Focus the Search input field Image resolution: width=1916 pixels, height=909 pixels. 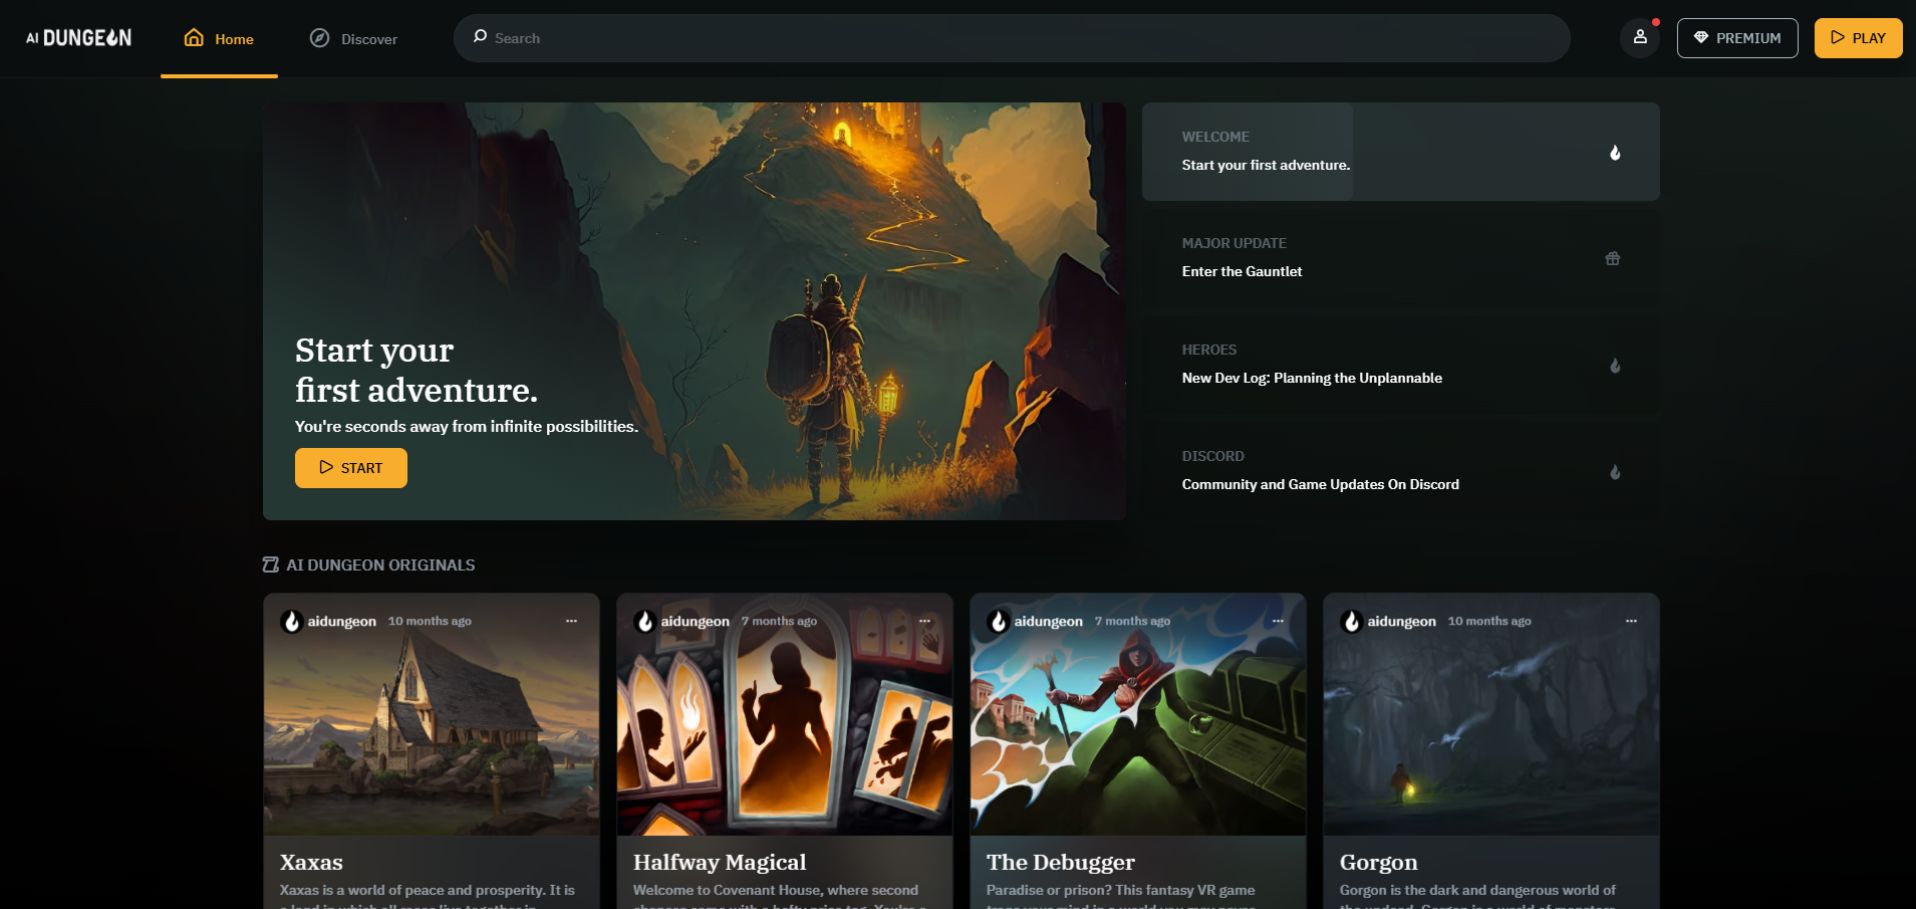pyautogui.click(x=1012, y=38)
